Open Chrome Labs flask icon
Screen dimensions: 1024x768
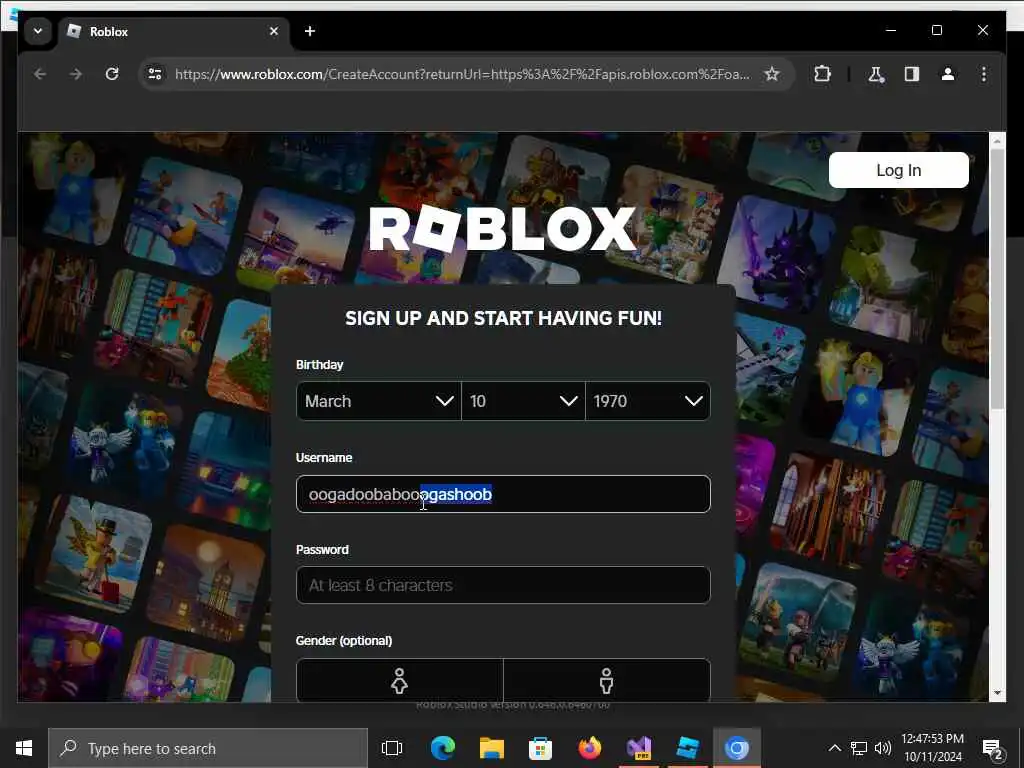[876, 74]
